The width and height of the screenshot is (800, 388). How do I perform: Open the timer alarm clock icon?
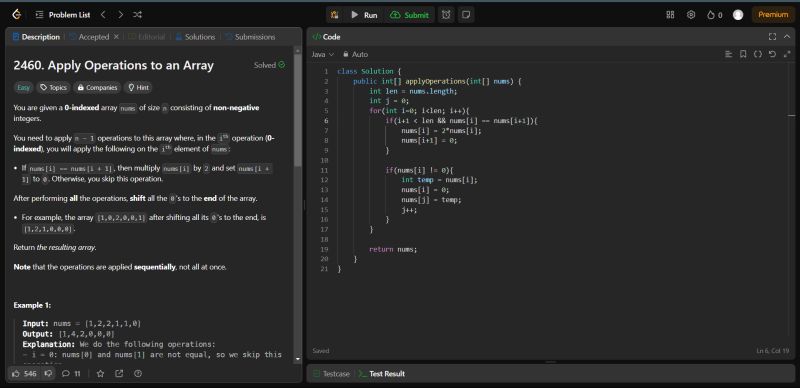pyautogui.click(x=446, y=15)
